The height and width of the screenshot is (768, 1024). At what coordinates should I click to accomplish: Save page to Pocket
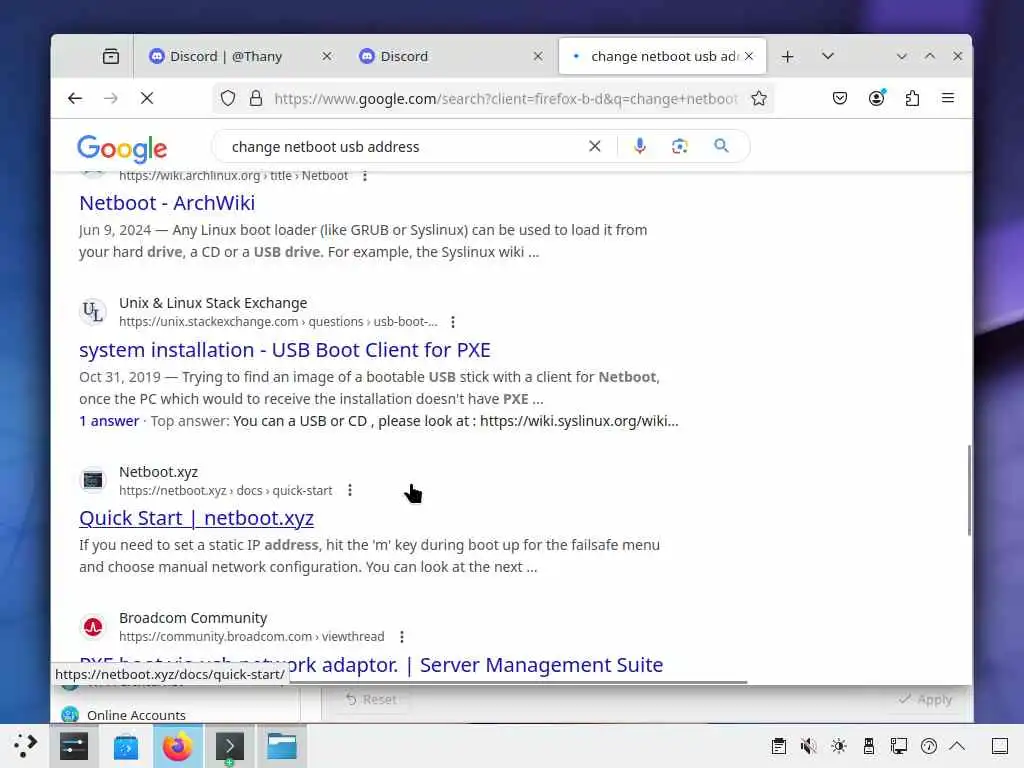[840, 98]
